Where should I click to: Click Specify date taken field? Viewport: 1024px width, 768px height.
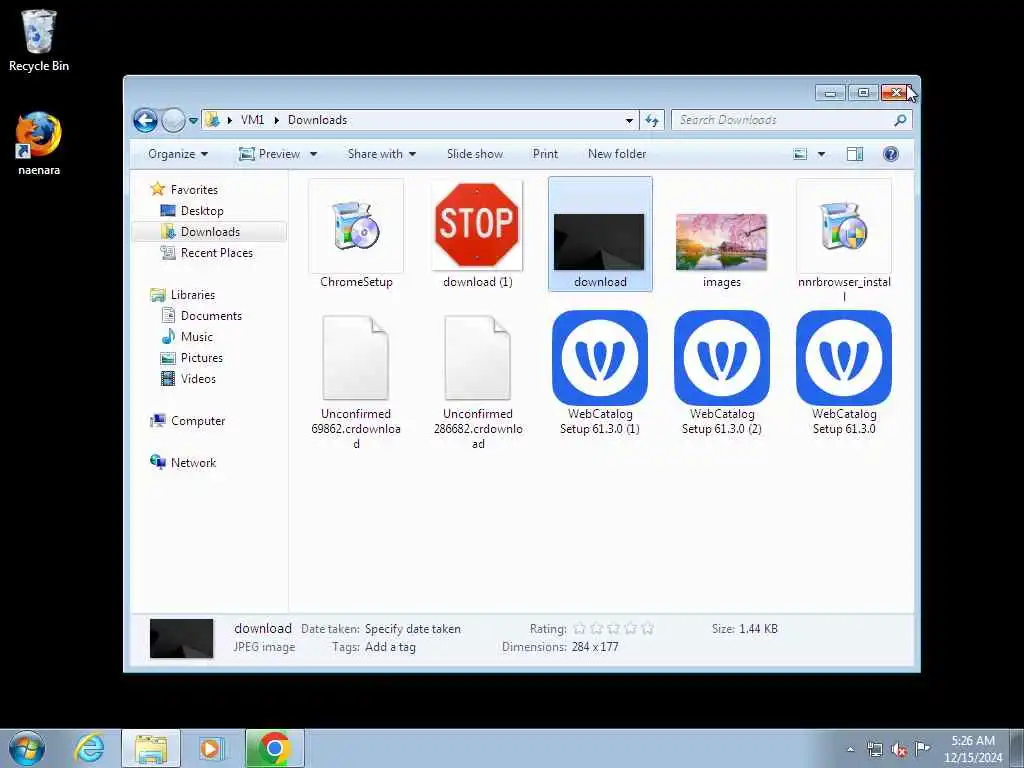tap(413, 629)
